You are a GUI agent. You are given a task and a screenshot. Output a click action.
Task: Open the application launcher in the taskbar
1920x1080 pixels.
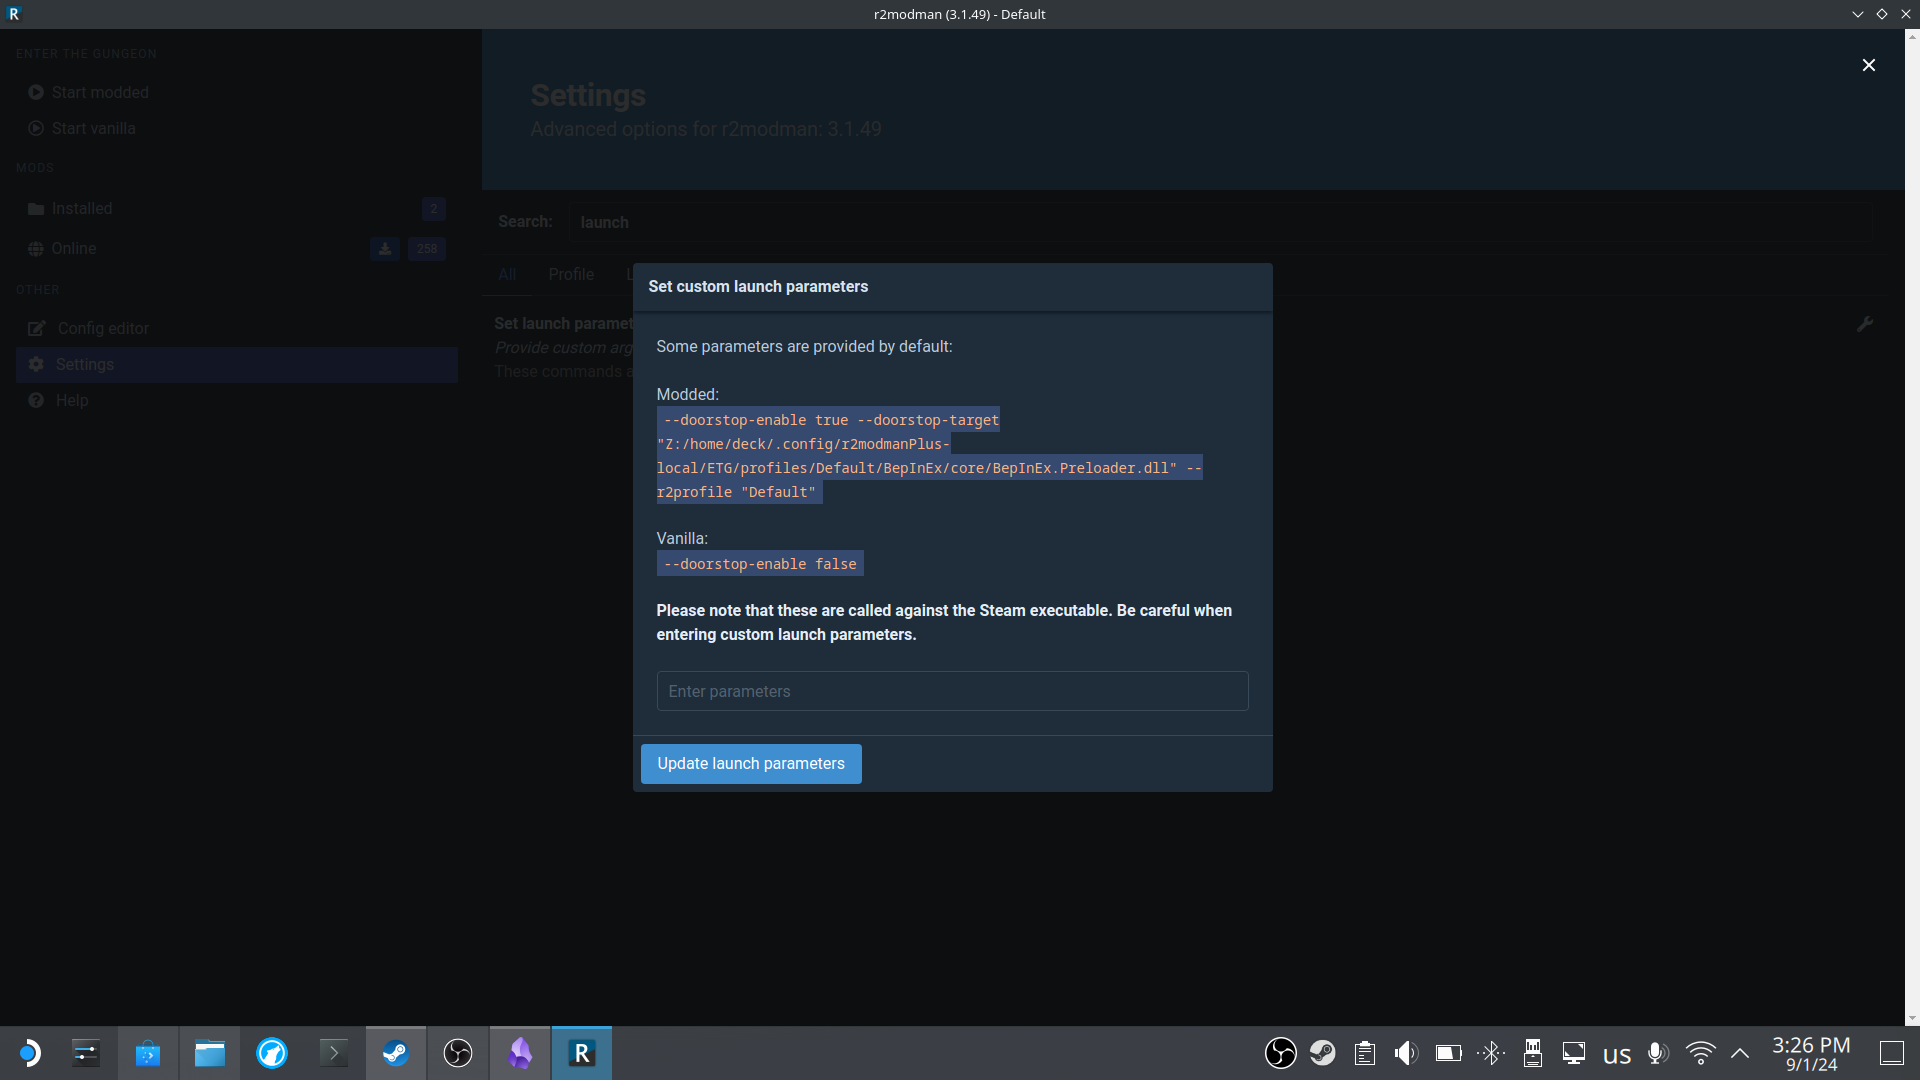[x=29, y=1053]
